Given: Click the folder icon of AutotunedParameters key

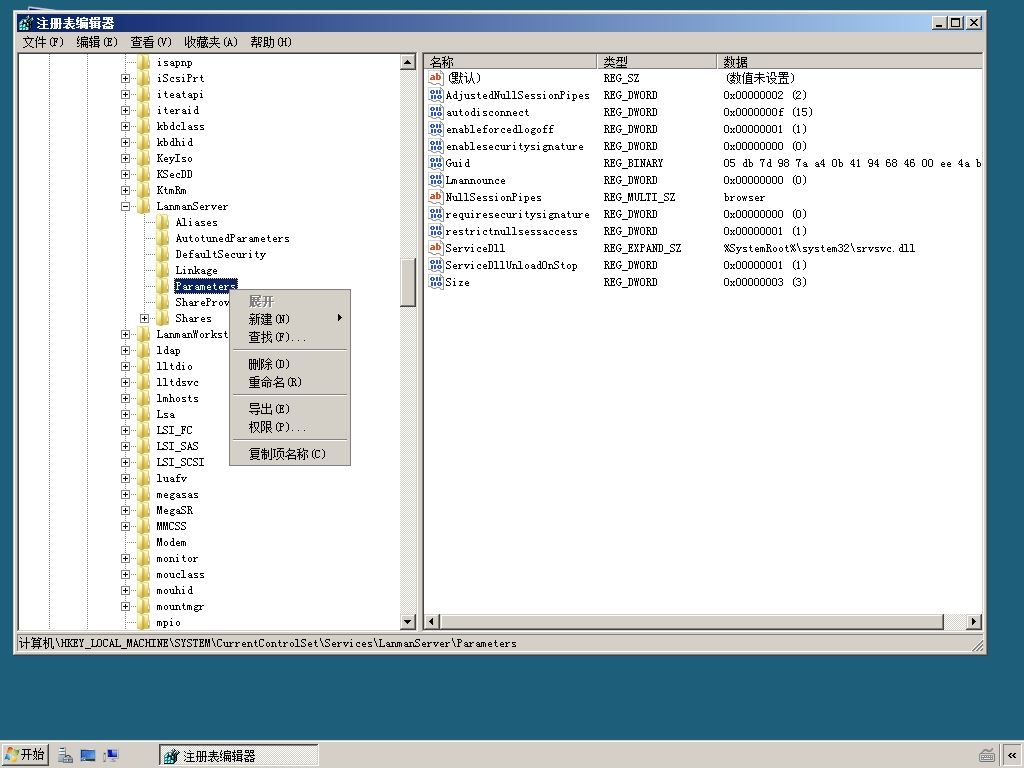Looking at the screenshot, I should point(163,238).
